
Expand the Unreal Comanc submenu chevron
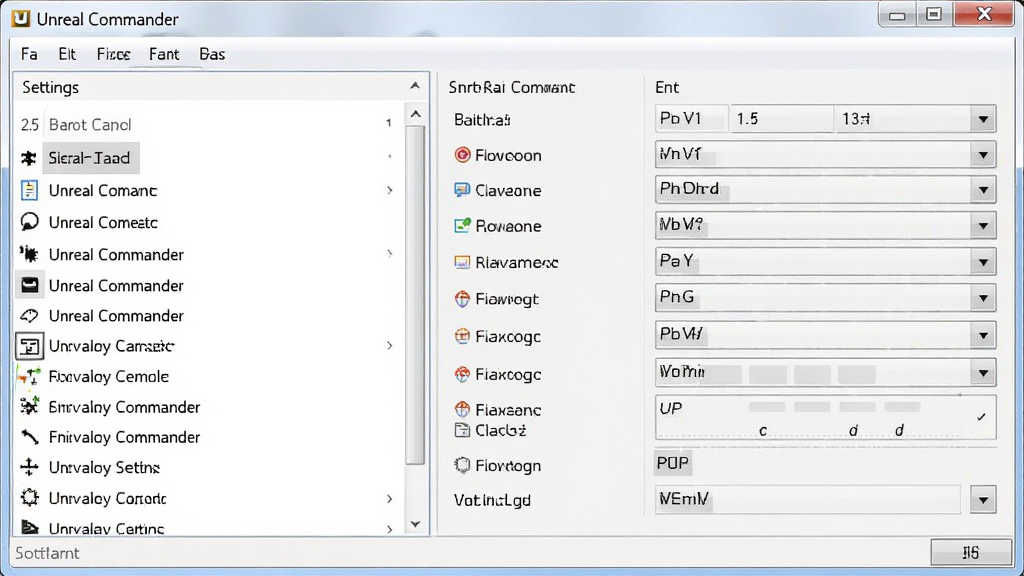389,190
